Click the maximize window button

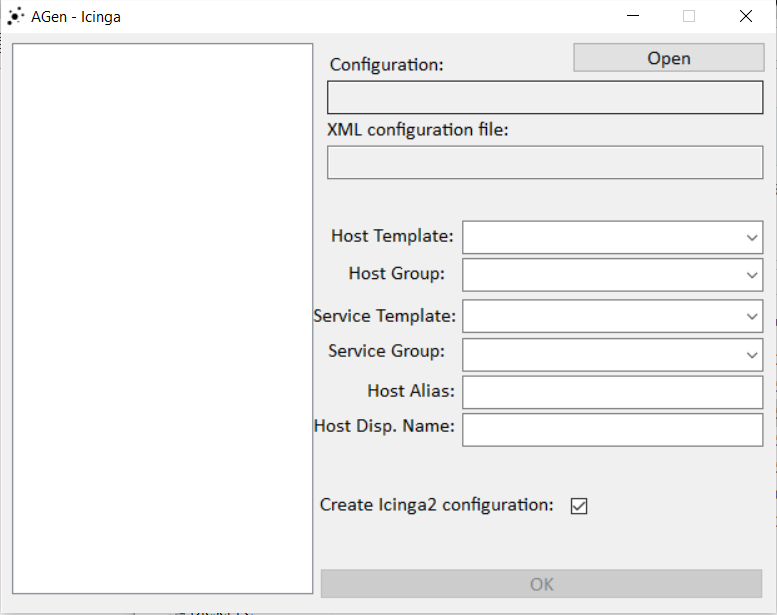[689, 16]
